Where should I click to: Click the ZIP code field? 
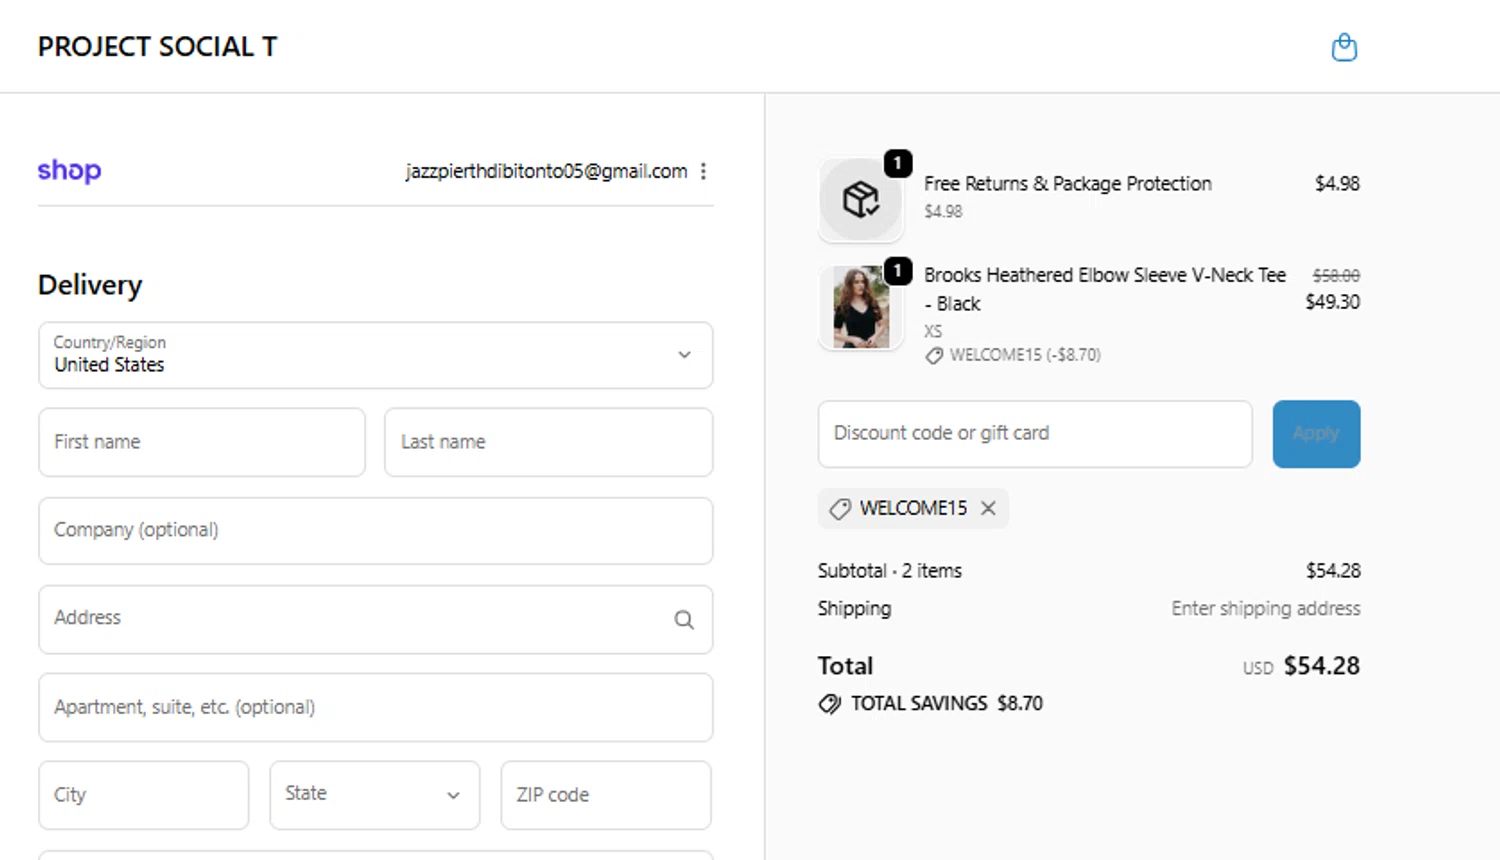(606, 795)
